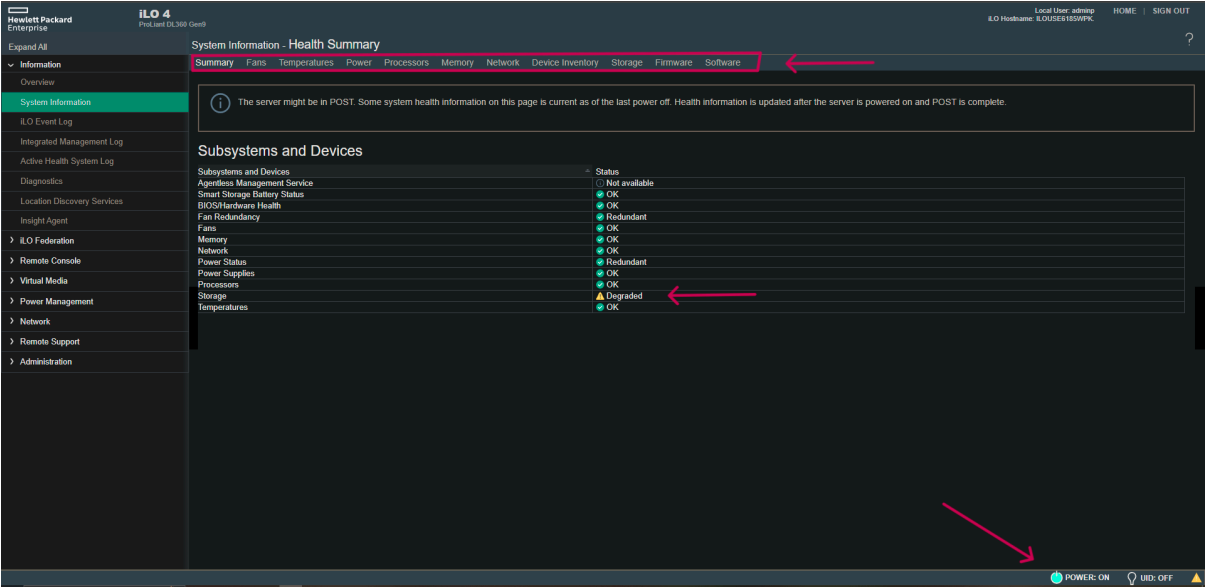Click the Redundant check icon for Power Status
Viewport: 1206px width, 588px height.
[600, 262]
